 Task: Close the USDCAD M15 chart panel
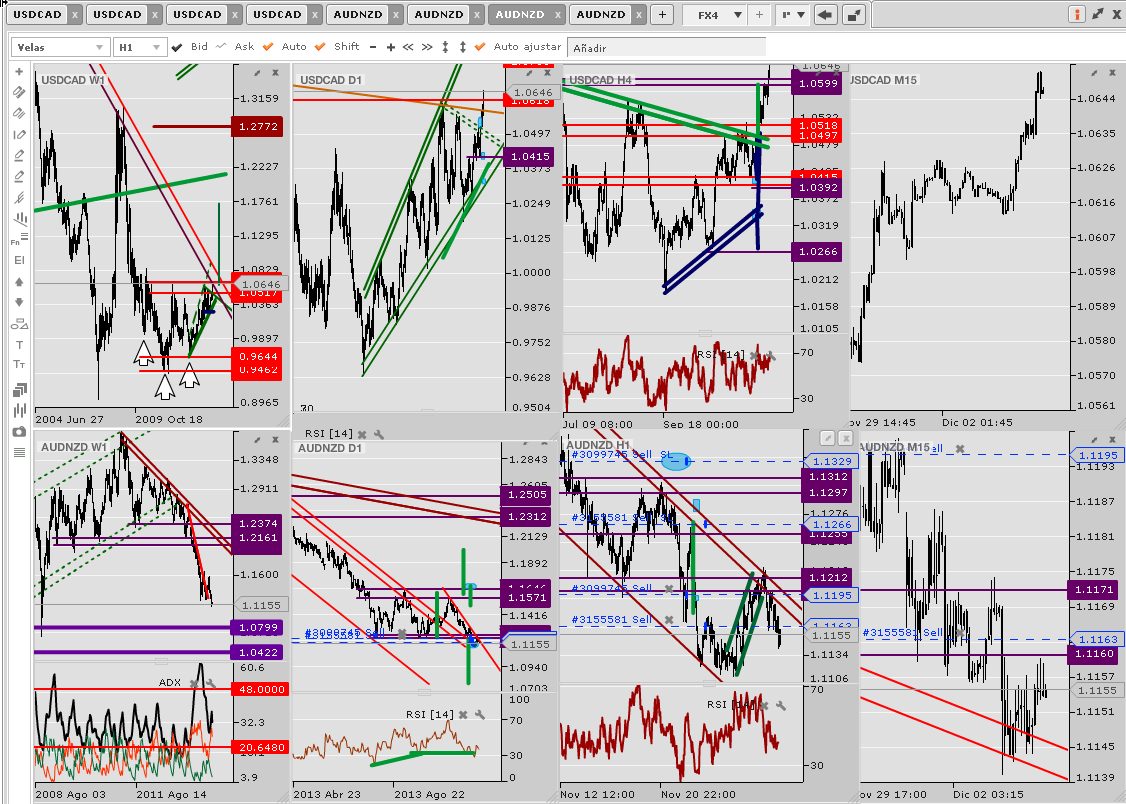point(1112,73)
